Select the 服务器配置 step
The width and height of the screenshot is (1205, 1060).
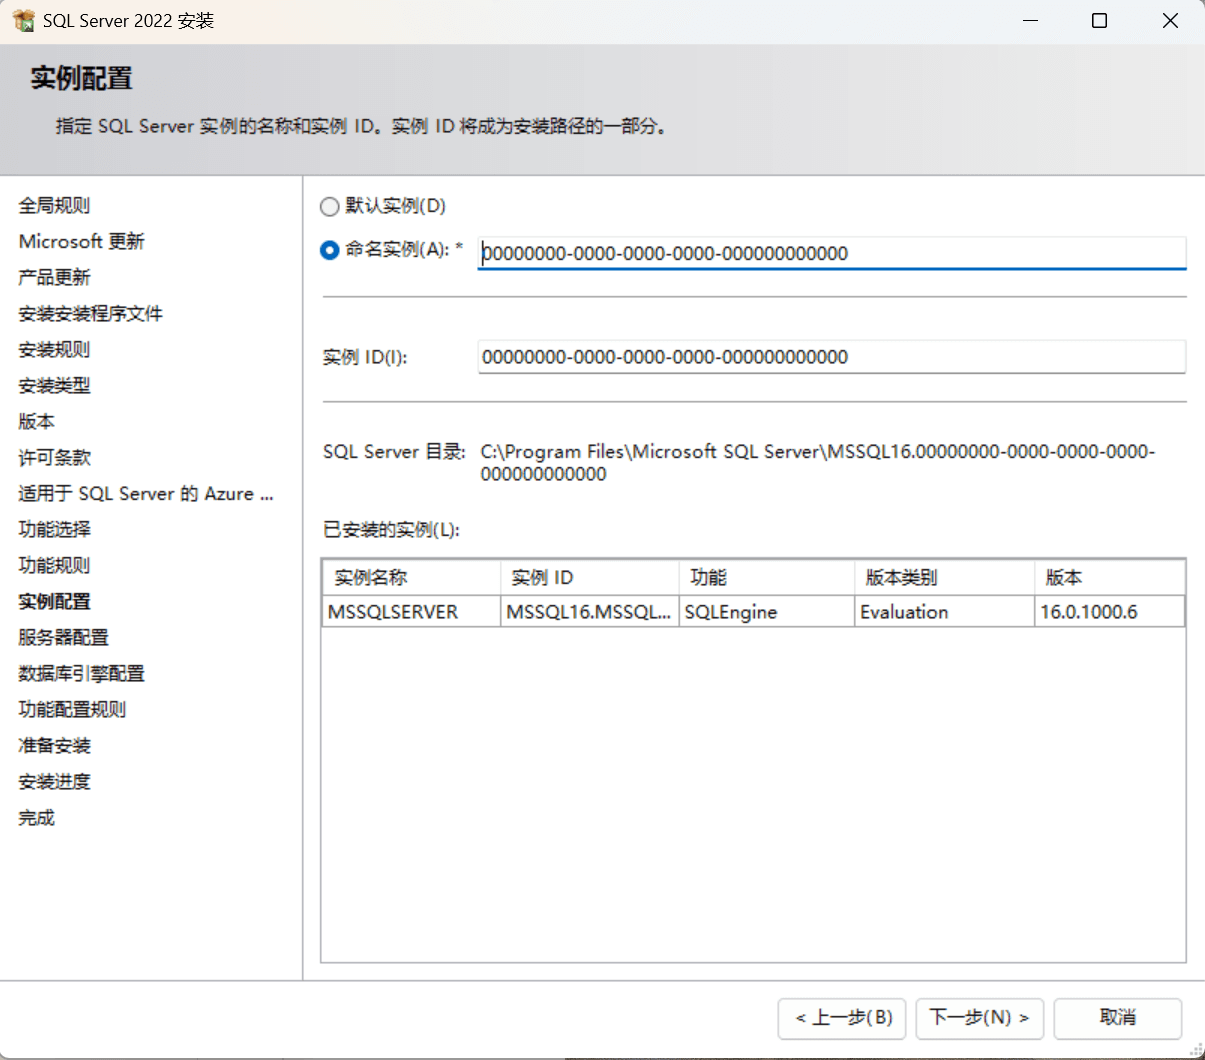tap(63, 637)
